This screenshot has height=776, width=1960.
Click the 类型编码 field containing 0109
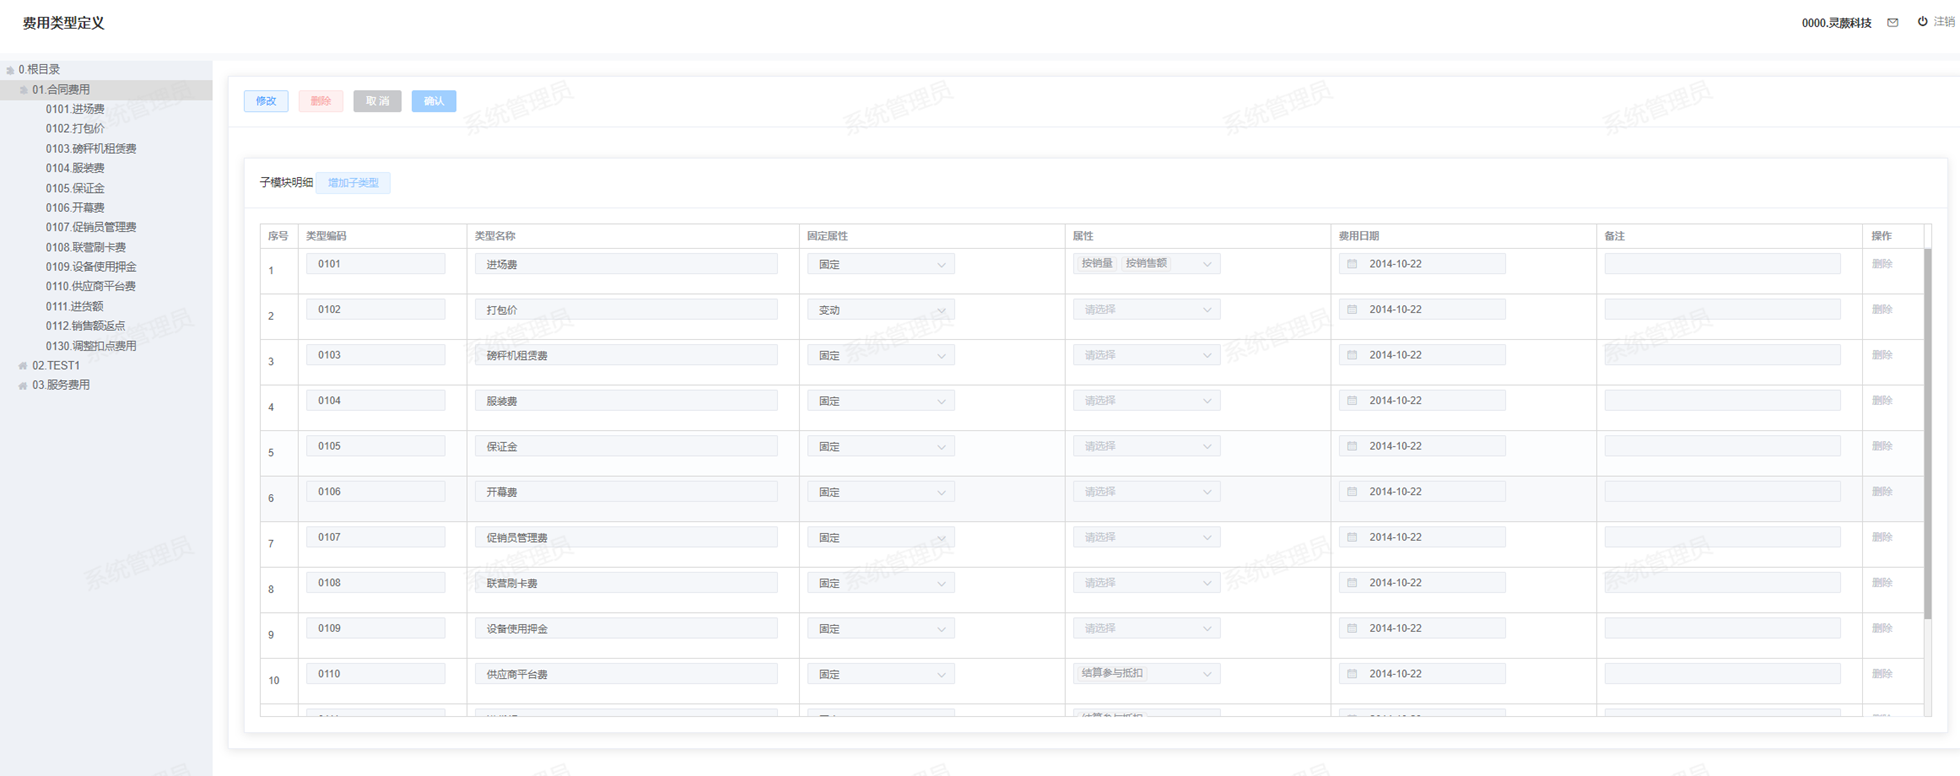(x=376, y=628)
